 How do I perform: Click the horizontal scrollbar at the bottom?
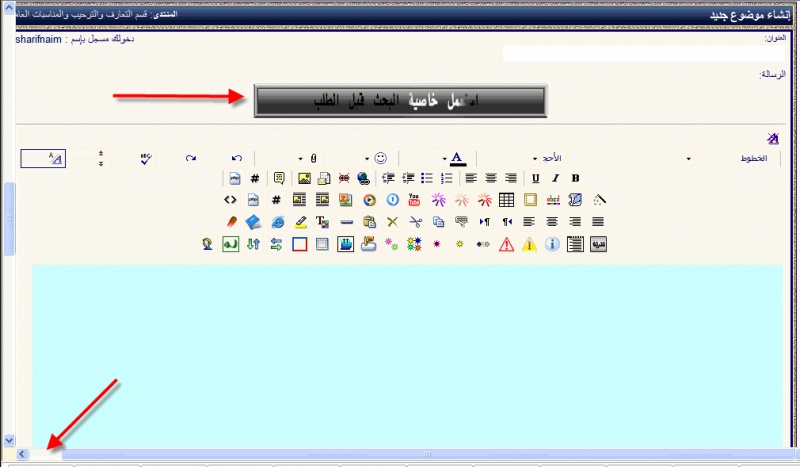[x=400, y=454]
